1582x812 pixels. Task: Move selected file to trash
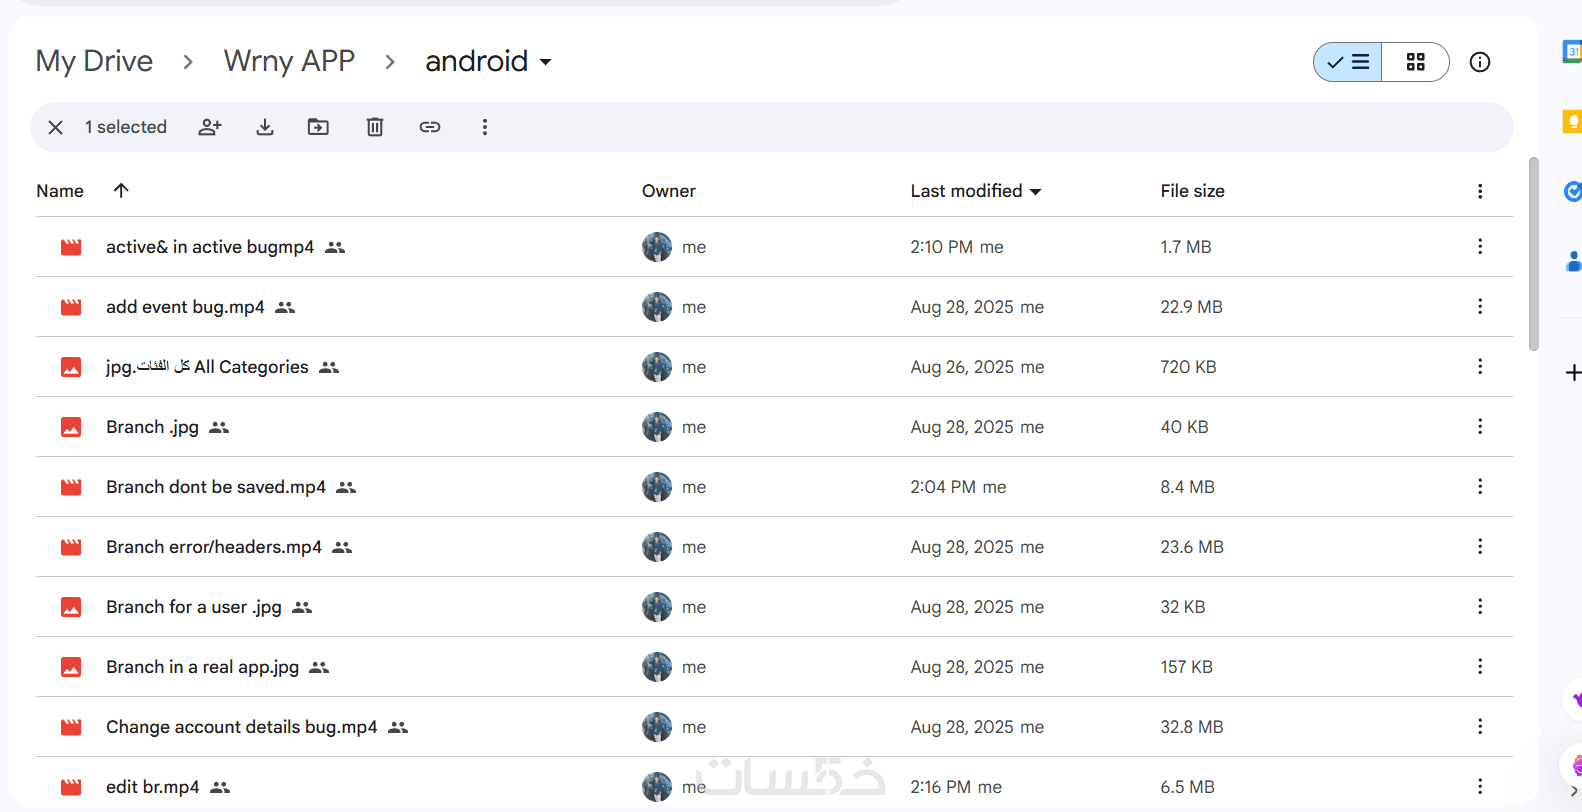pyautogui.click(x=375, y=127)
